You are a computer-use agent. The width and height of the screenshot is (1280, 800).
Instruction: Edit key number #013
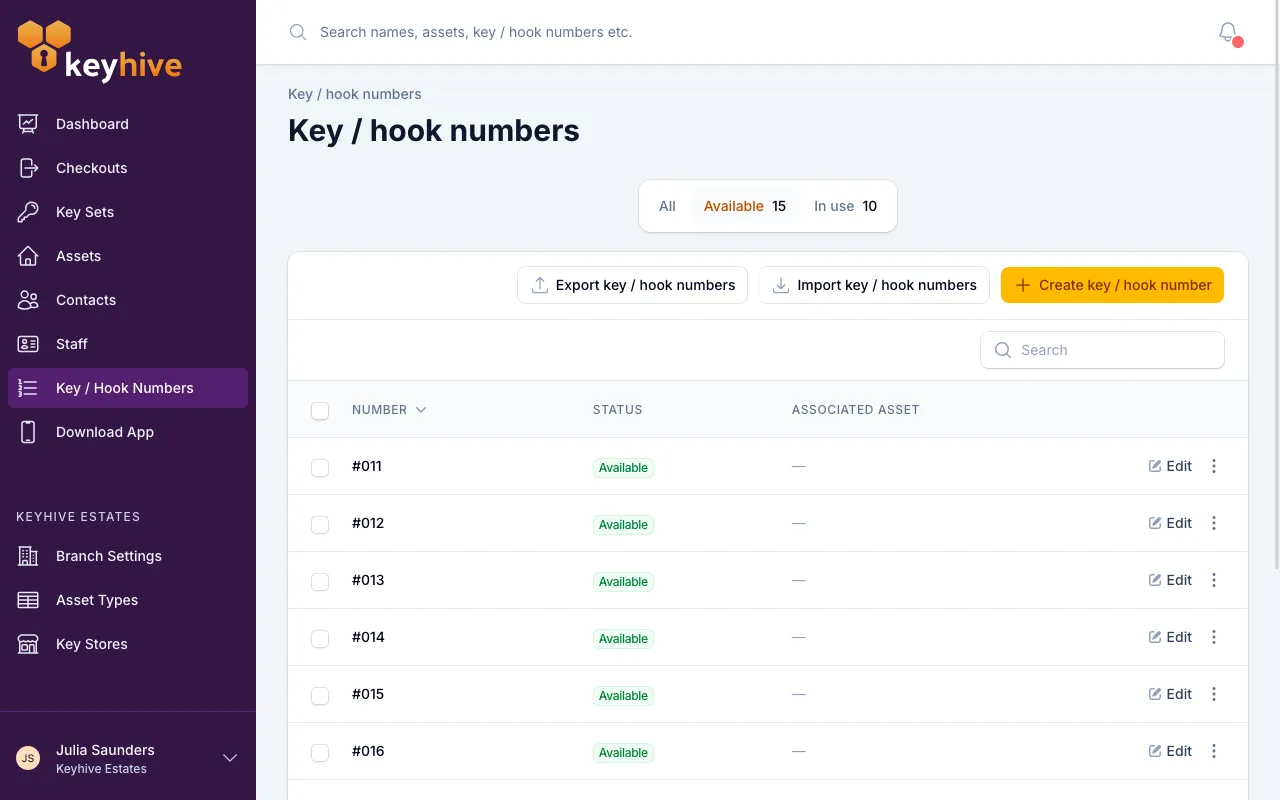point(1170,580)
